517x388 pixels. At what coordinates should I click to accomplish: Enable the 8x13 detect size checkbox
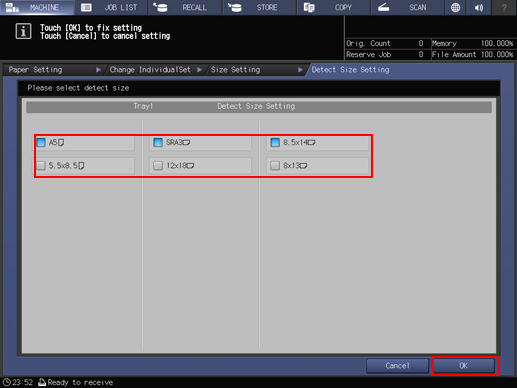[x=275, y=165]
